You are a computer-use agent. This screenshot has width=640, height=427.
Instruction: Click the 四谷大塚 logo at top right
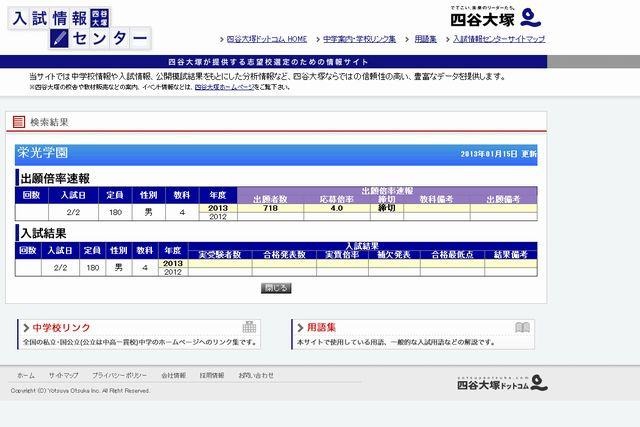click(x=496, y=17)
